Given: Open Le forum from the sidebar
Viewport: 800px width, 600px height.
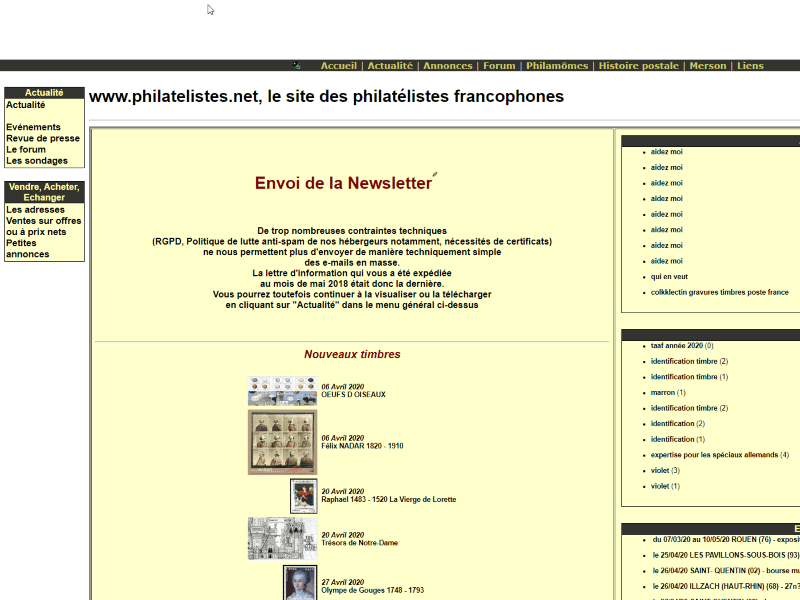Looking at the screenshot, I should 26,149.
